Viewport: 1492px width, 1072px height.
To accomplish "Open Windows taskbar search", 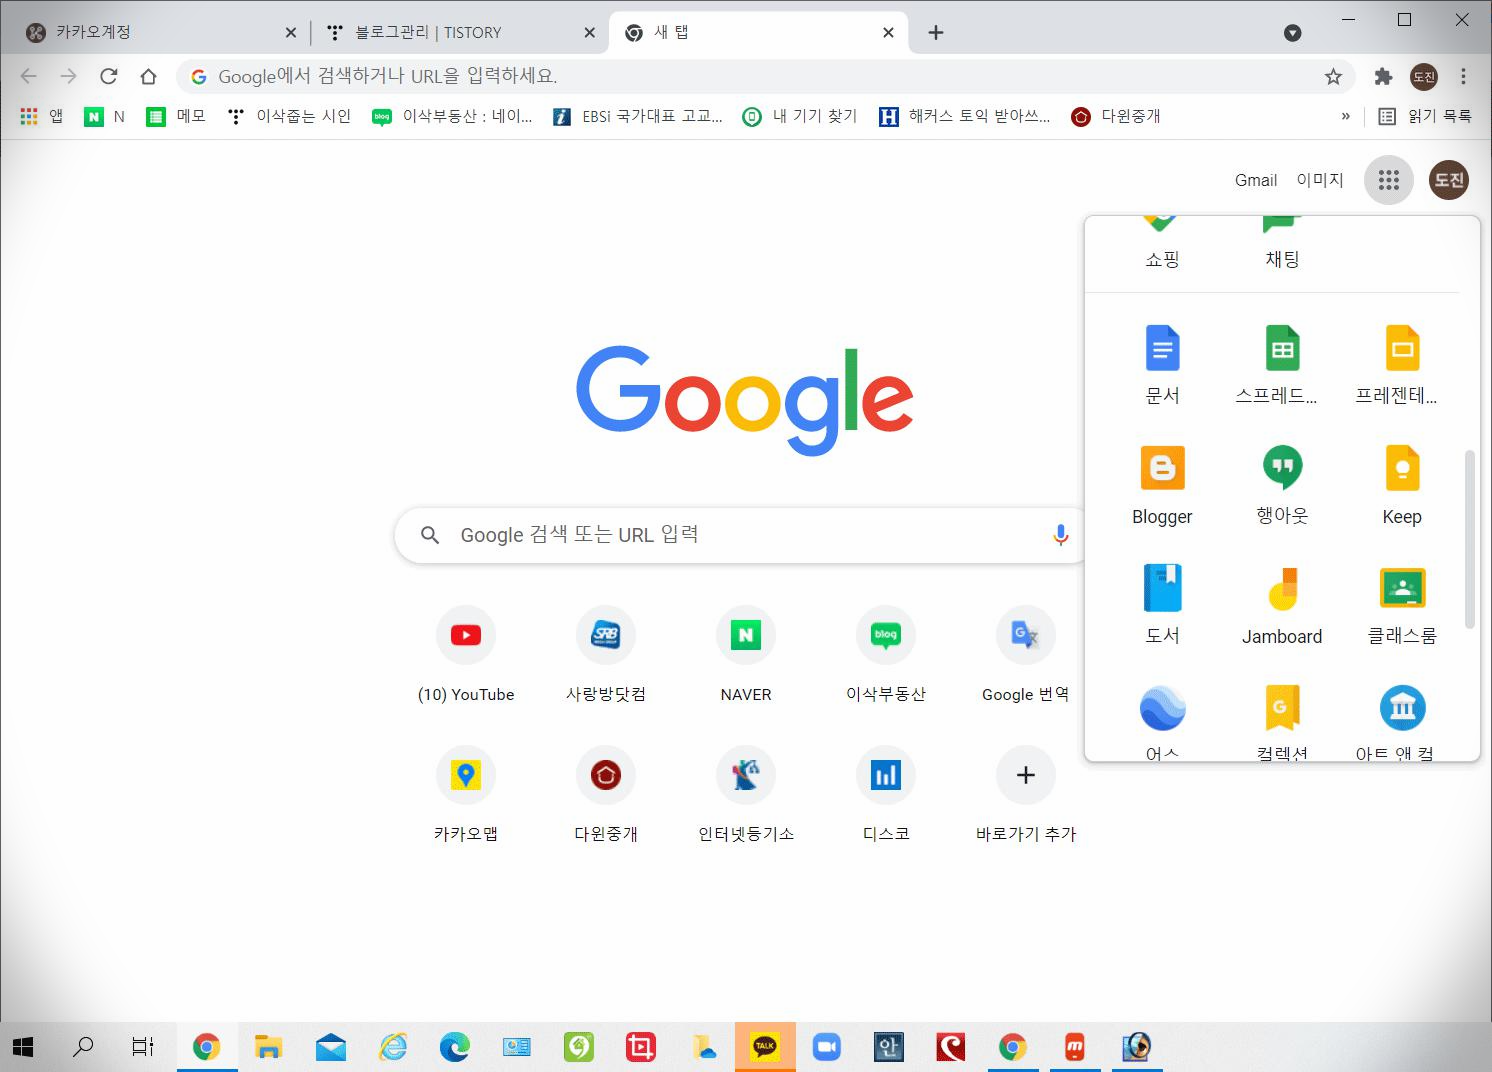I will 83,1047.
